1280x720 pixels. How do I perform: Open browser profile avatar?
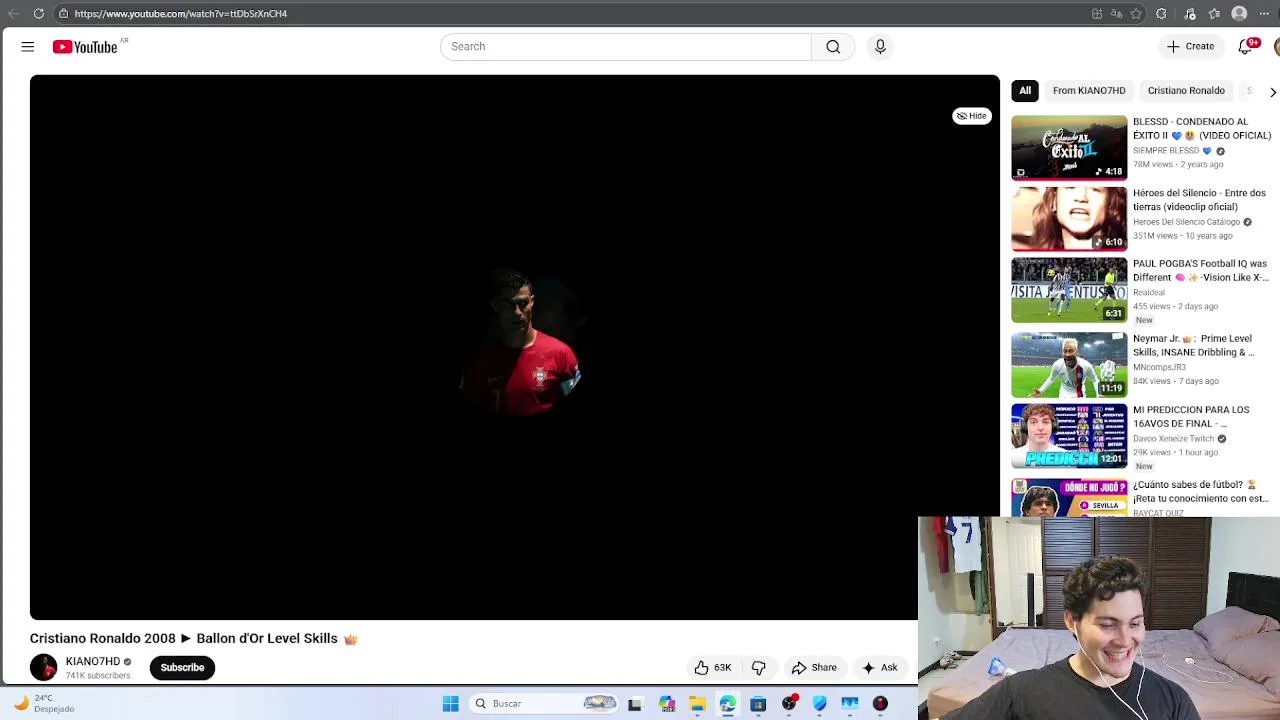coord(1240,14)
